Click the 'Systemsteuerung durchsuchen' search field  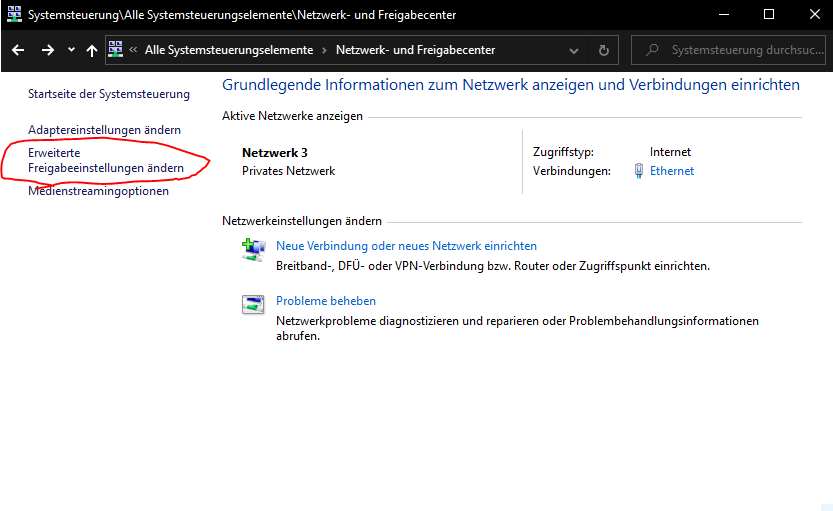[728, 50]
